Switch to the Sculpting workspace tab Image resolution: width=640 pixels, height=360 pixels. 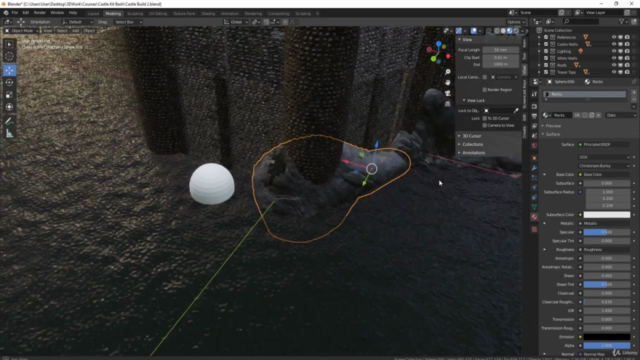pos(135,13)
